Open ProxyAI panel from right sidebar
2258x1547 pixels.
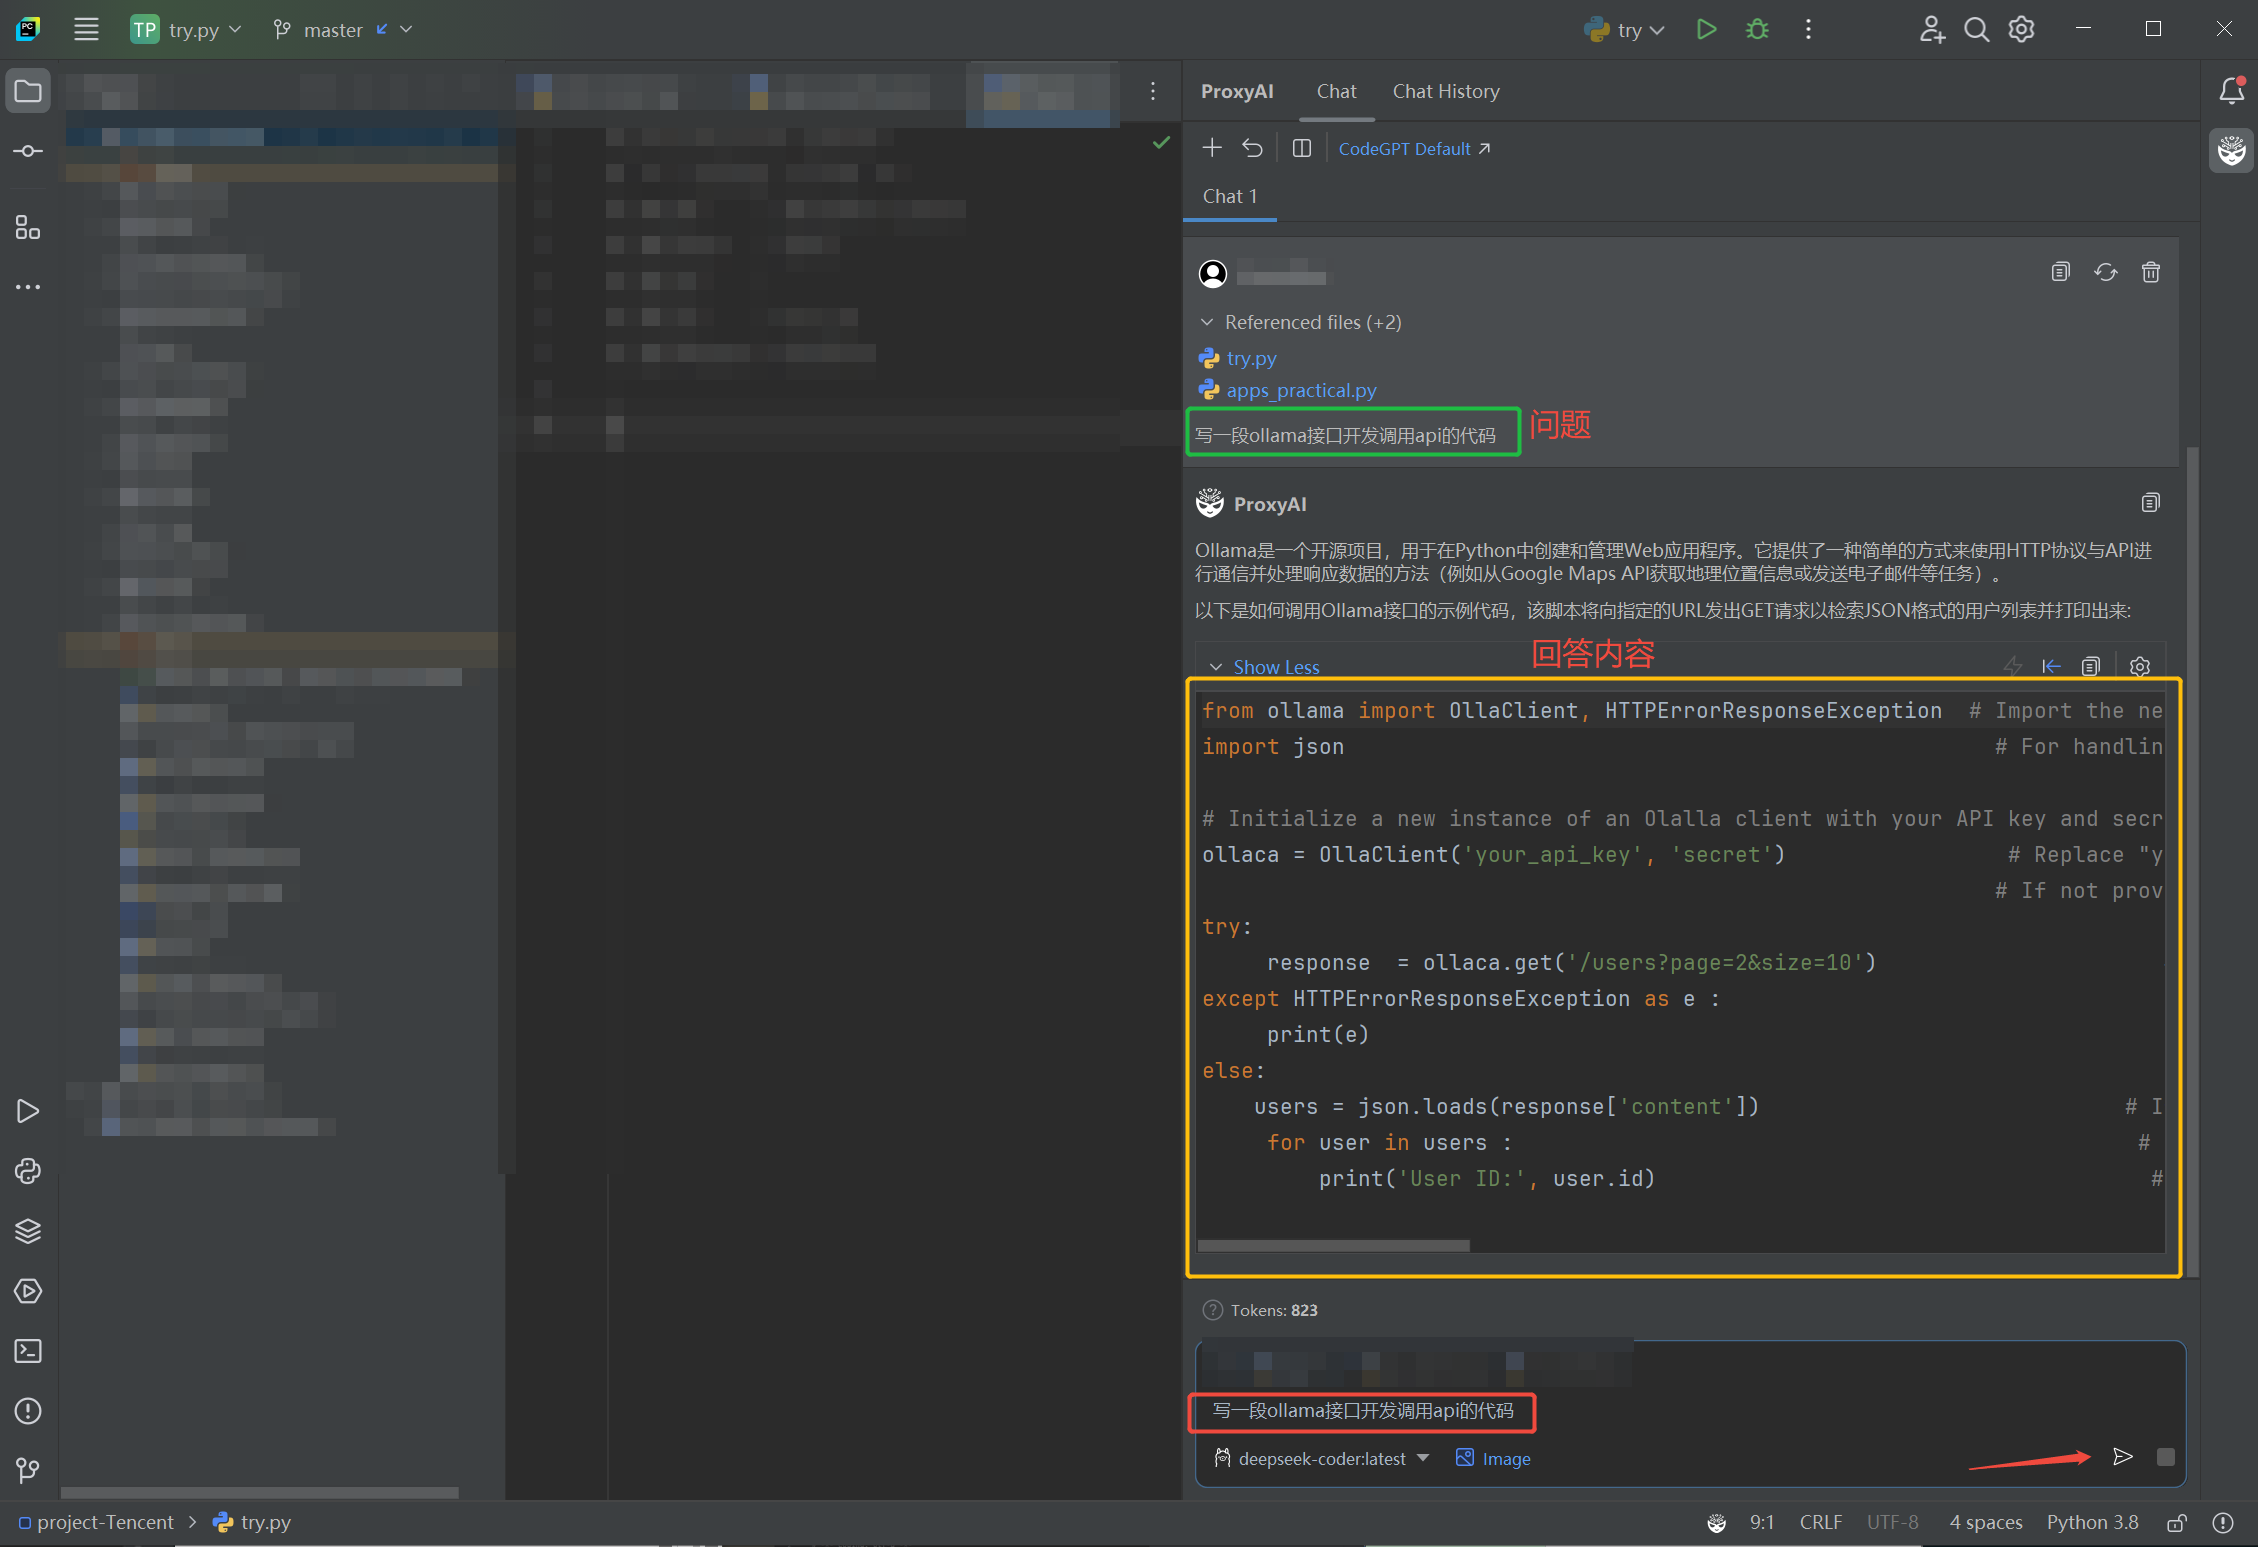[2231, 151]
